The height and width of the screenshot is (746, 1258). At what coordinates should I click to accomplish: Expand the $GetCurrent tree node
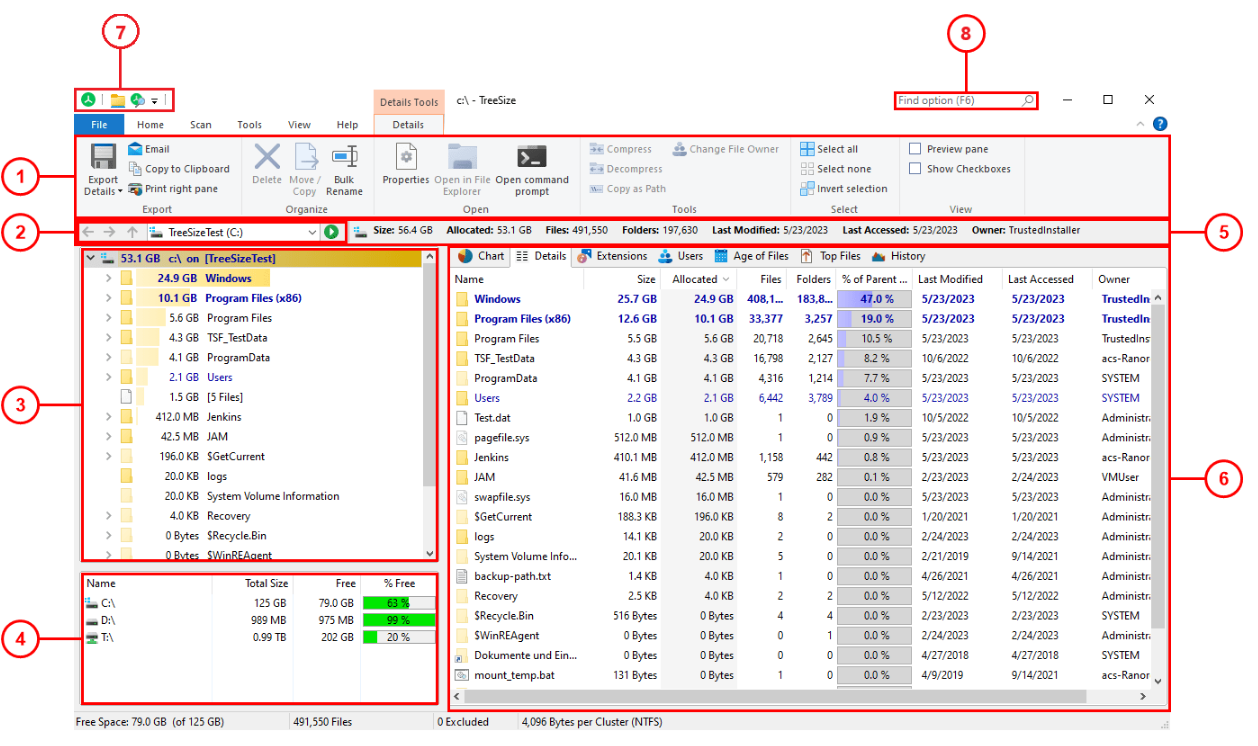click(108, 457)
